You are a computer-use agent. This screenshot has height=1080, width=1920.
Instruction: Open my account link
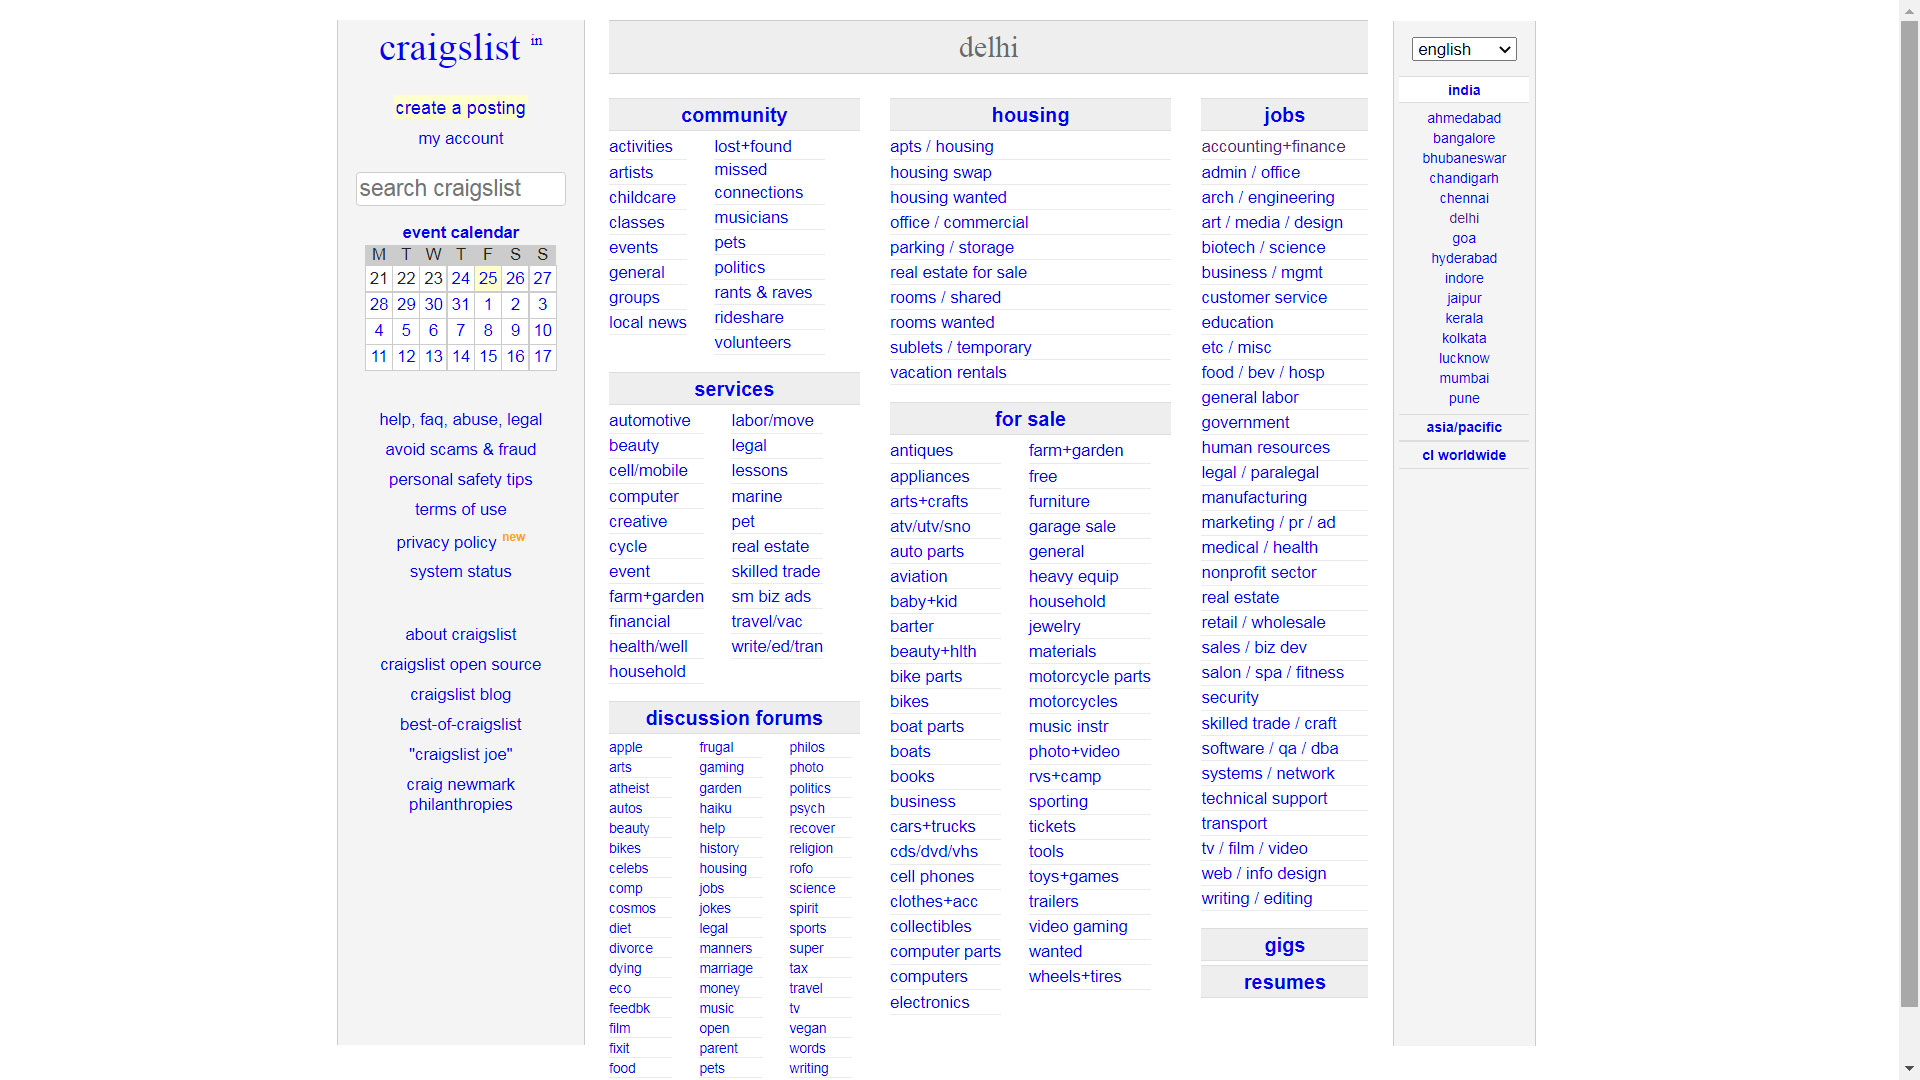[460, 138]
